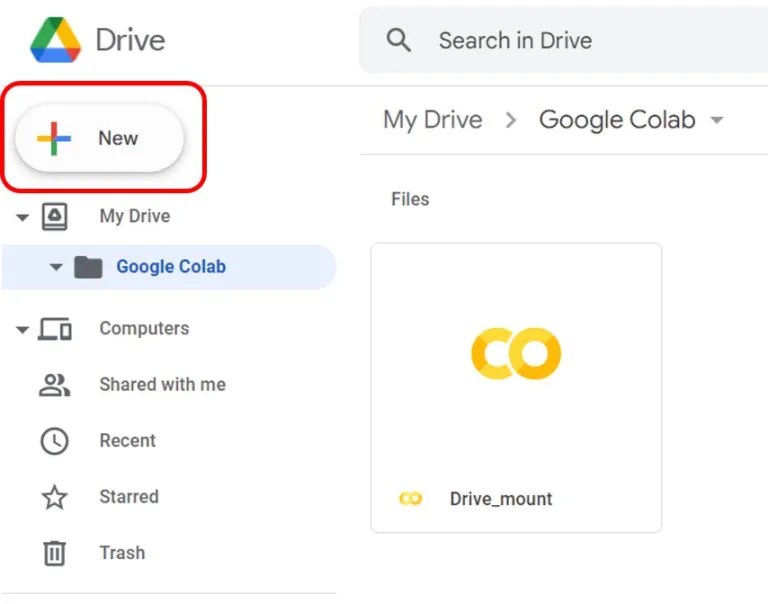
Task: Expand the Computers tree arrow
Action: (x=22, y=329)
